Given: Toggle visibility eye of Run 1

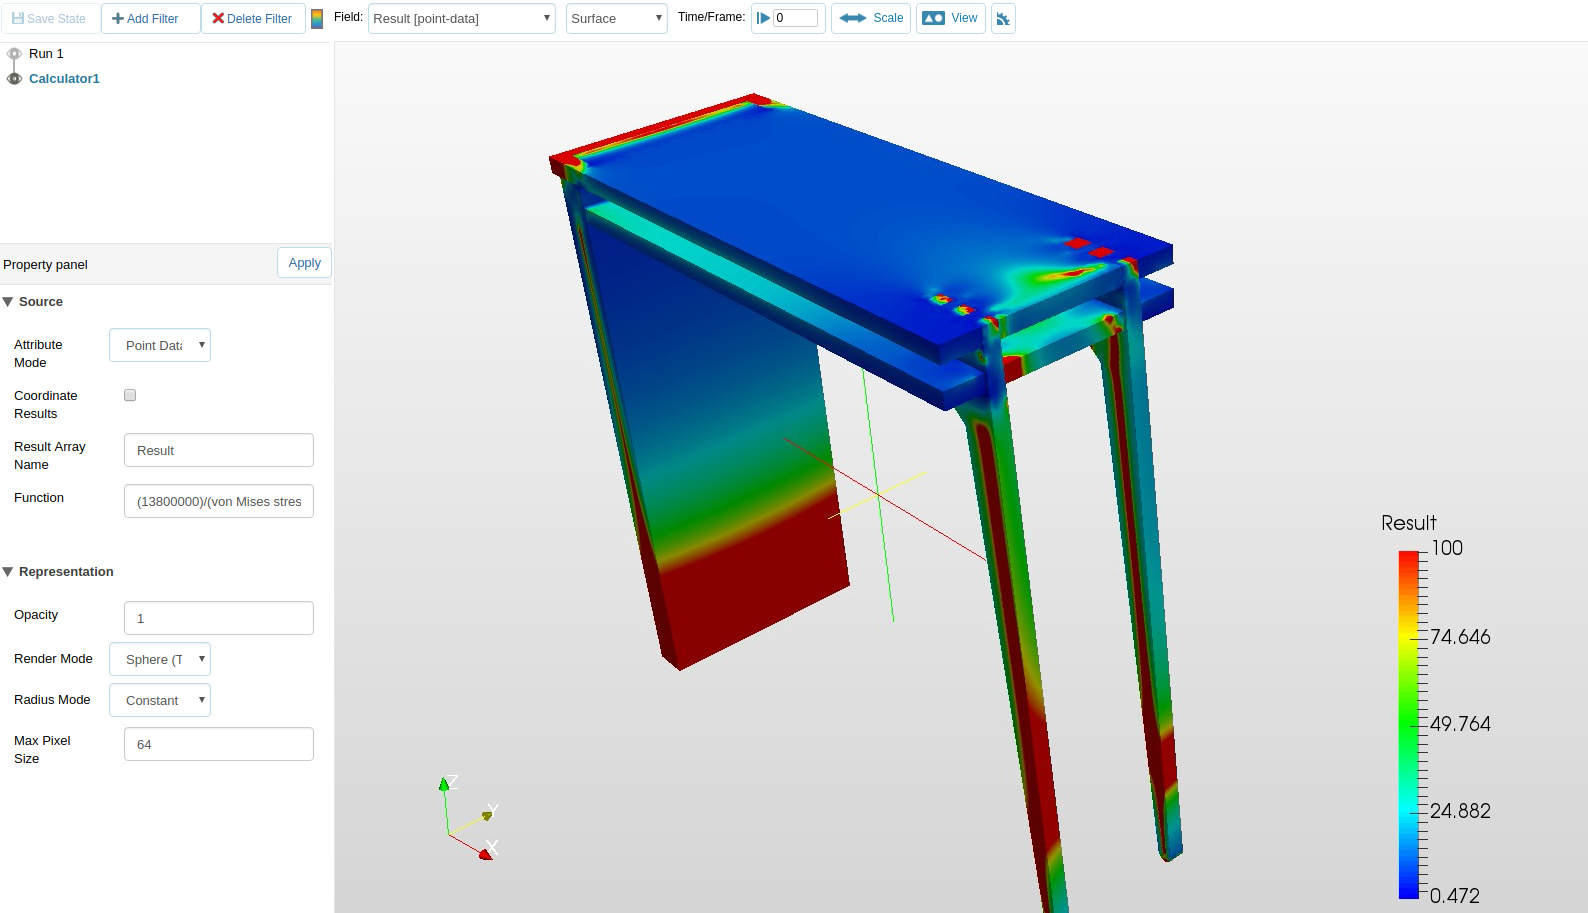Looking at the screenshot, I should [14, 54].
